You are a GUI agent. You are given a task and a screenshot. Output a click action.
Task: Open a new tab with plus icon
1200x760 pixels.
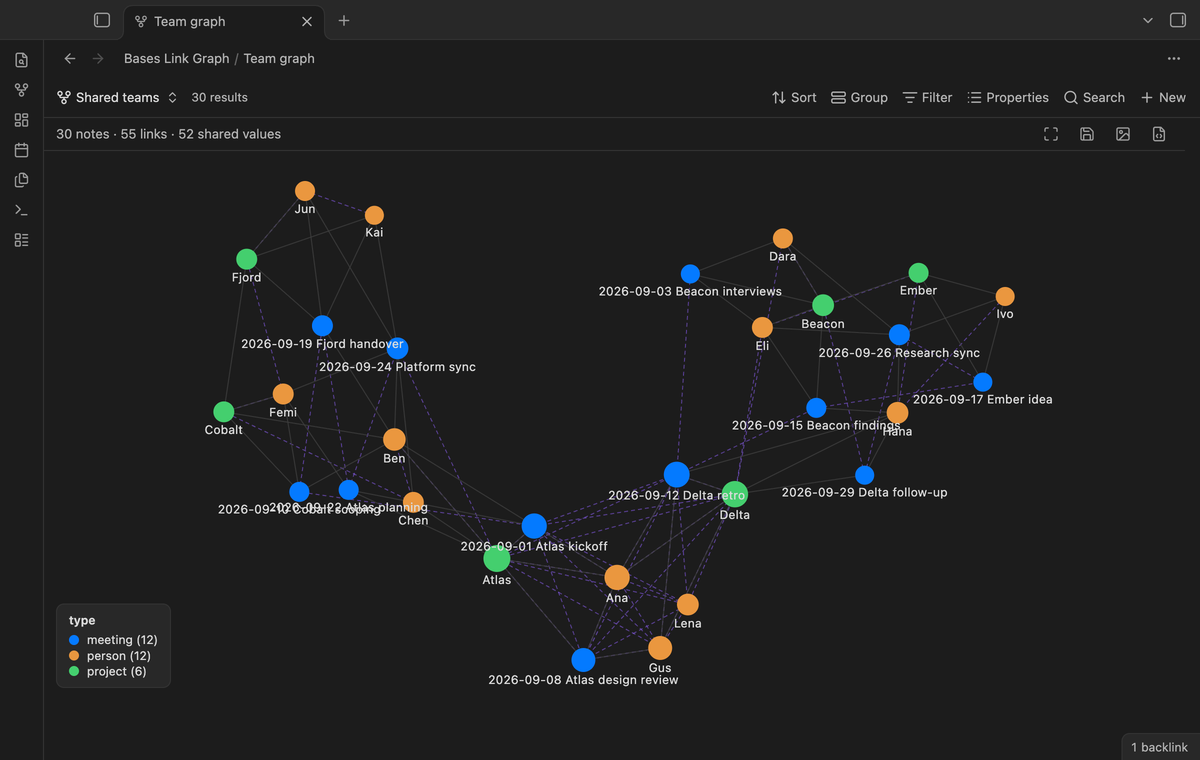(x=344, y=20)
